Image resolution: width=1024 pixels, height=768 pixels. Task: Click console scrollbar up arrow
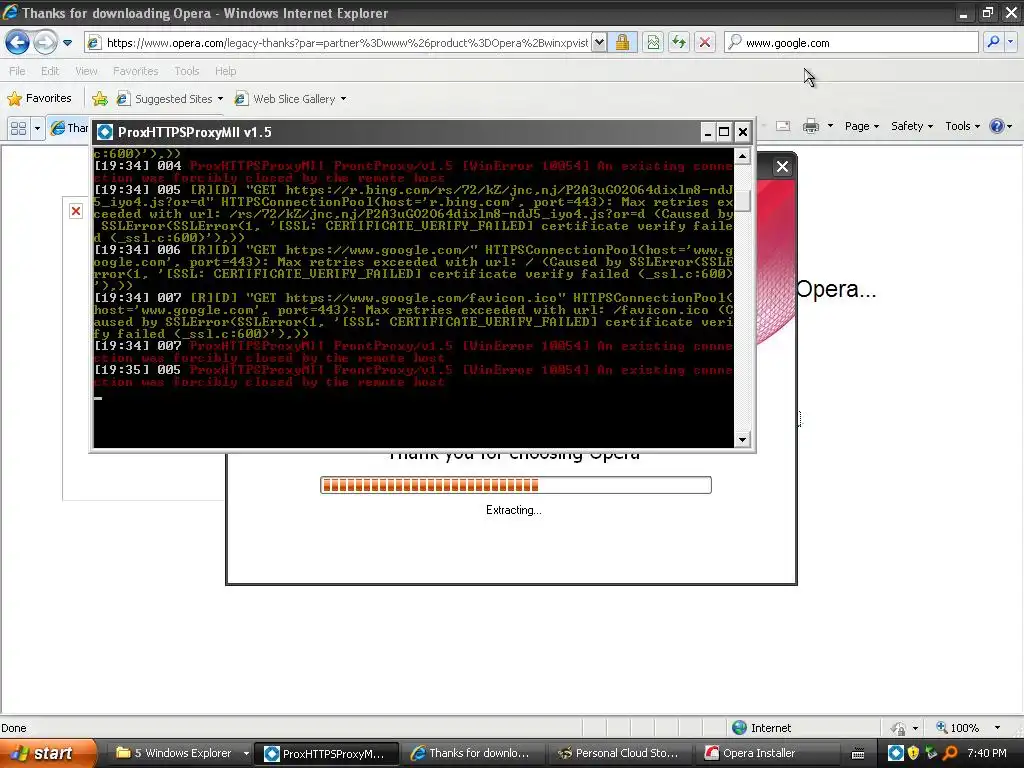(x=742, y=156)
